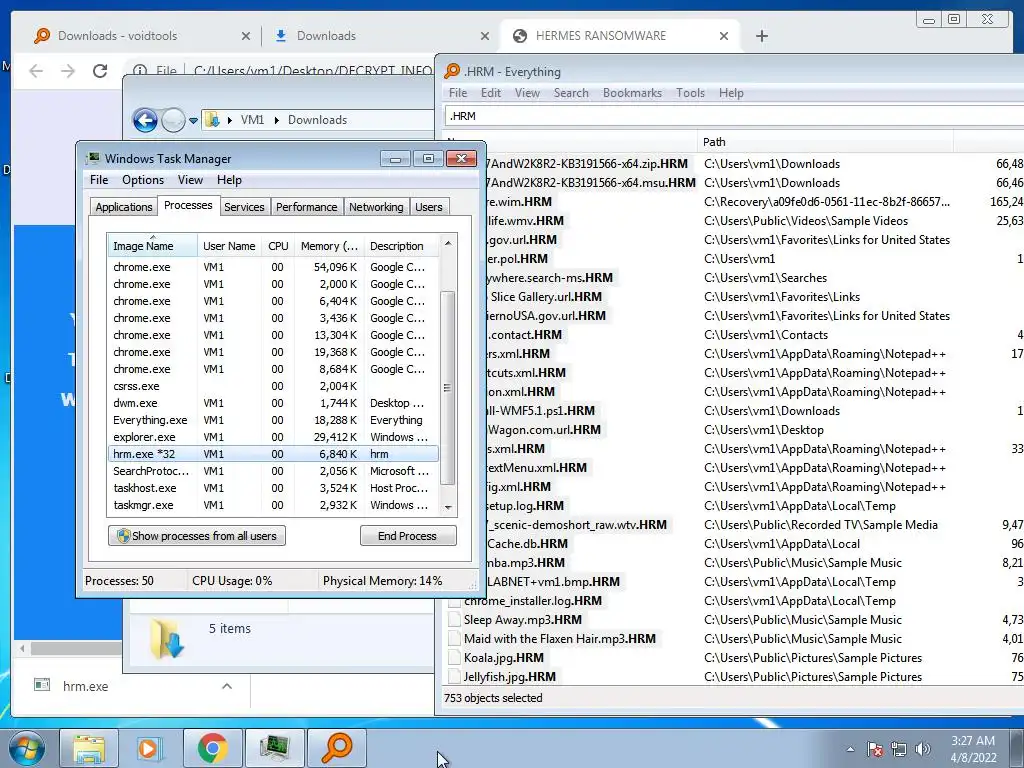1024x768 pixels.
Task: Switch to the Chrome Downloads tab
Action: tap(381, 36)
